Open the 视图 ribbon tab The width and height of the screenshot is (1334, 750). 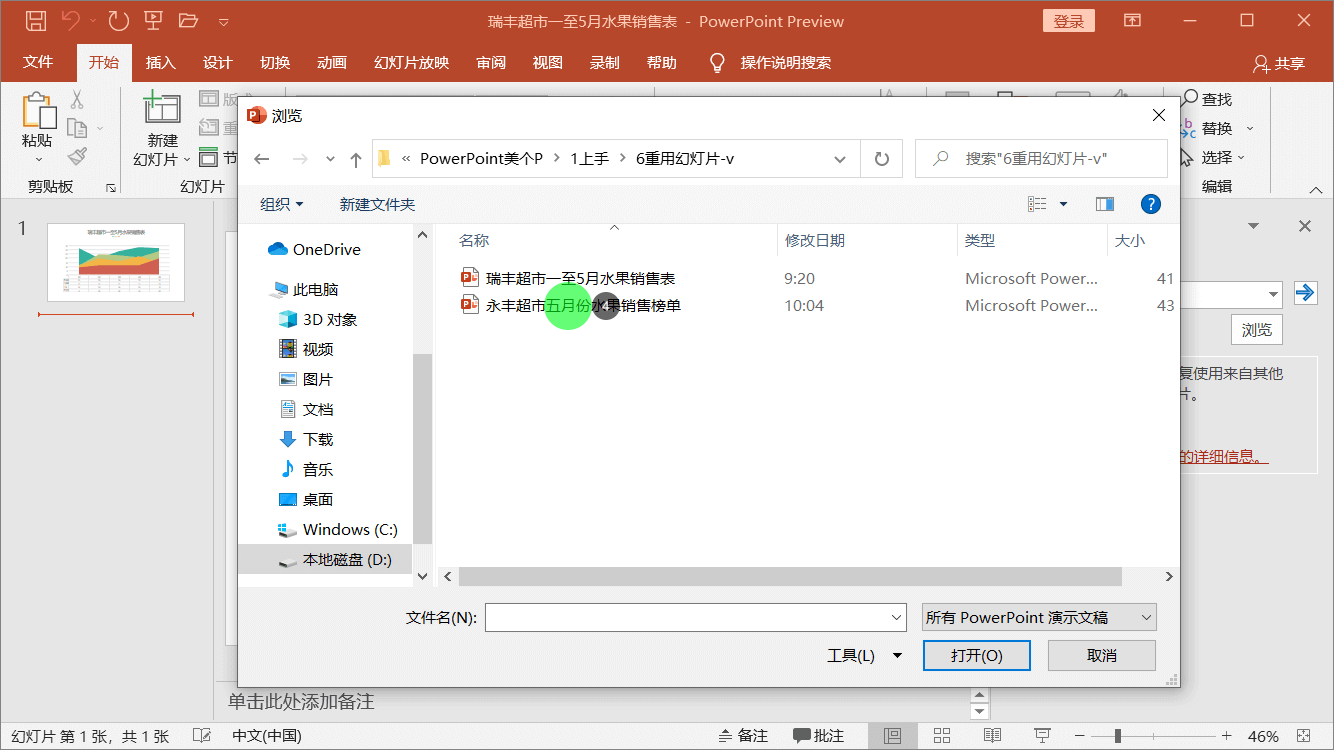(548, 62)
